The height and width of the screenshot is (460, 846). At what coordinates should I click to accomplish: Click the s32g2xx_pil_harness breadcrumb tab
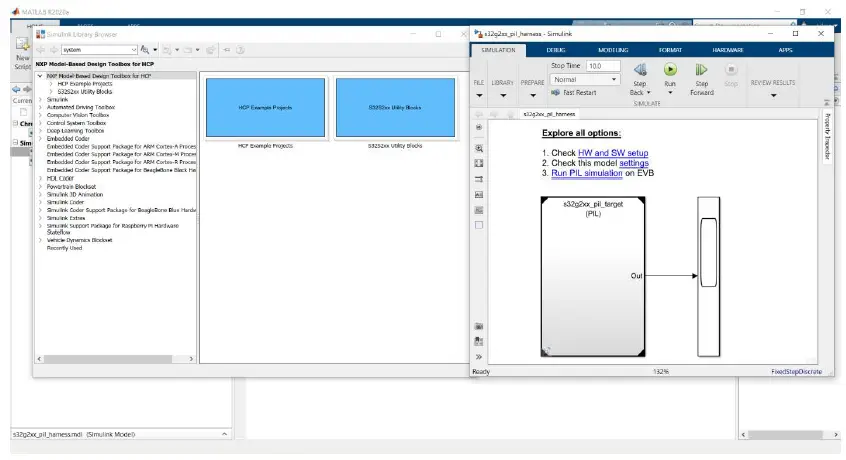coord(549,114)
